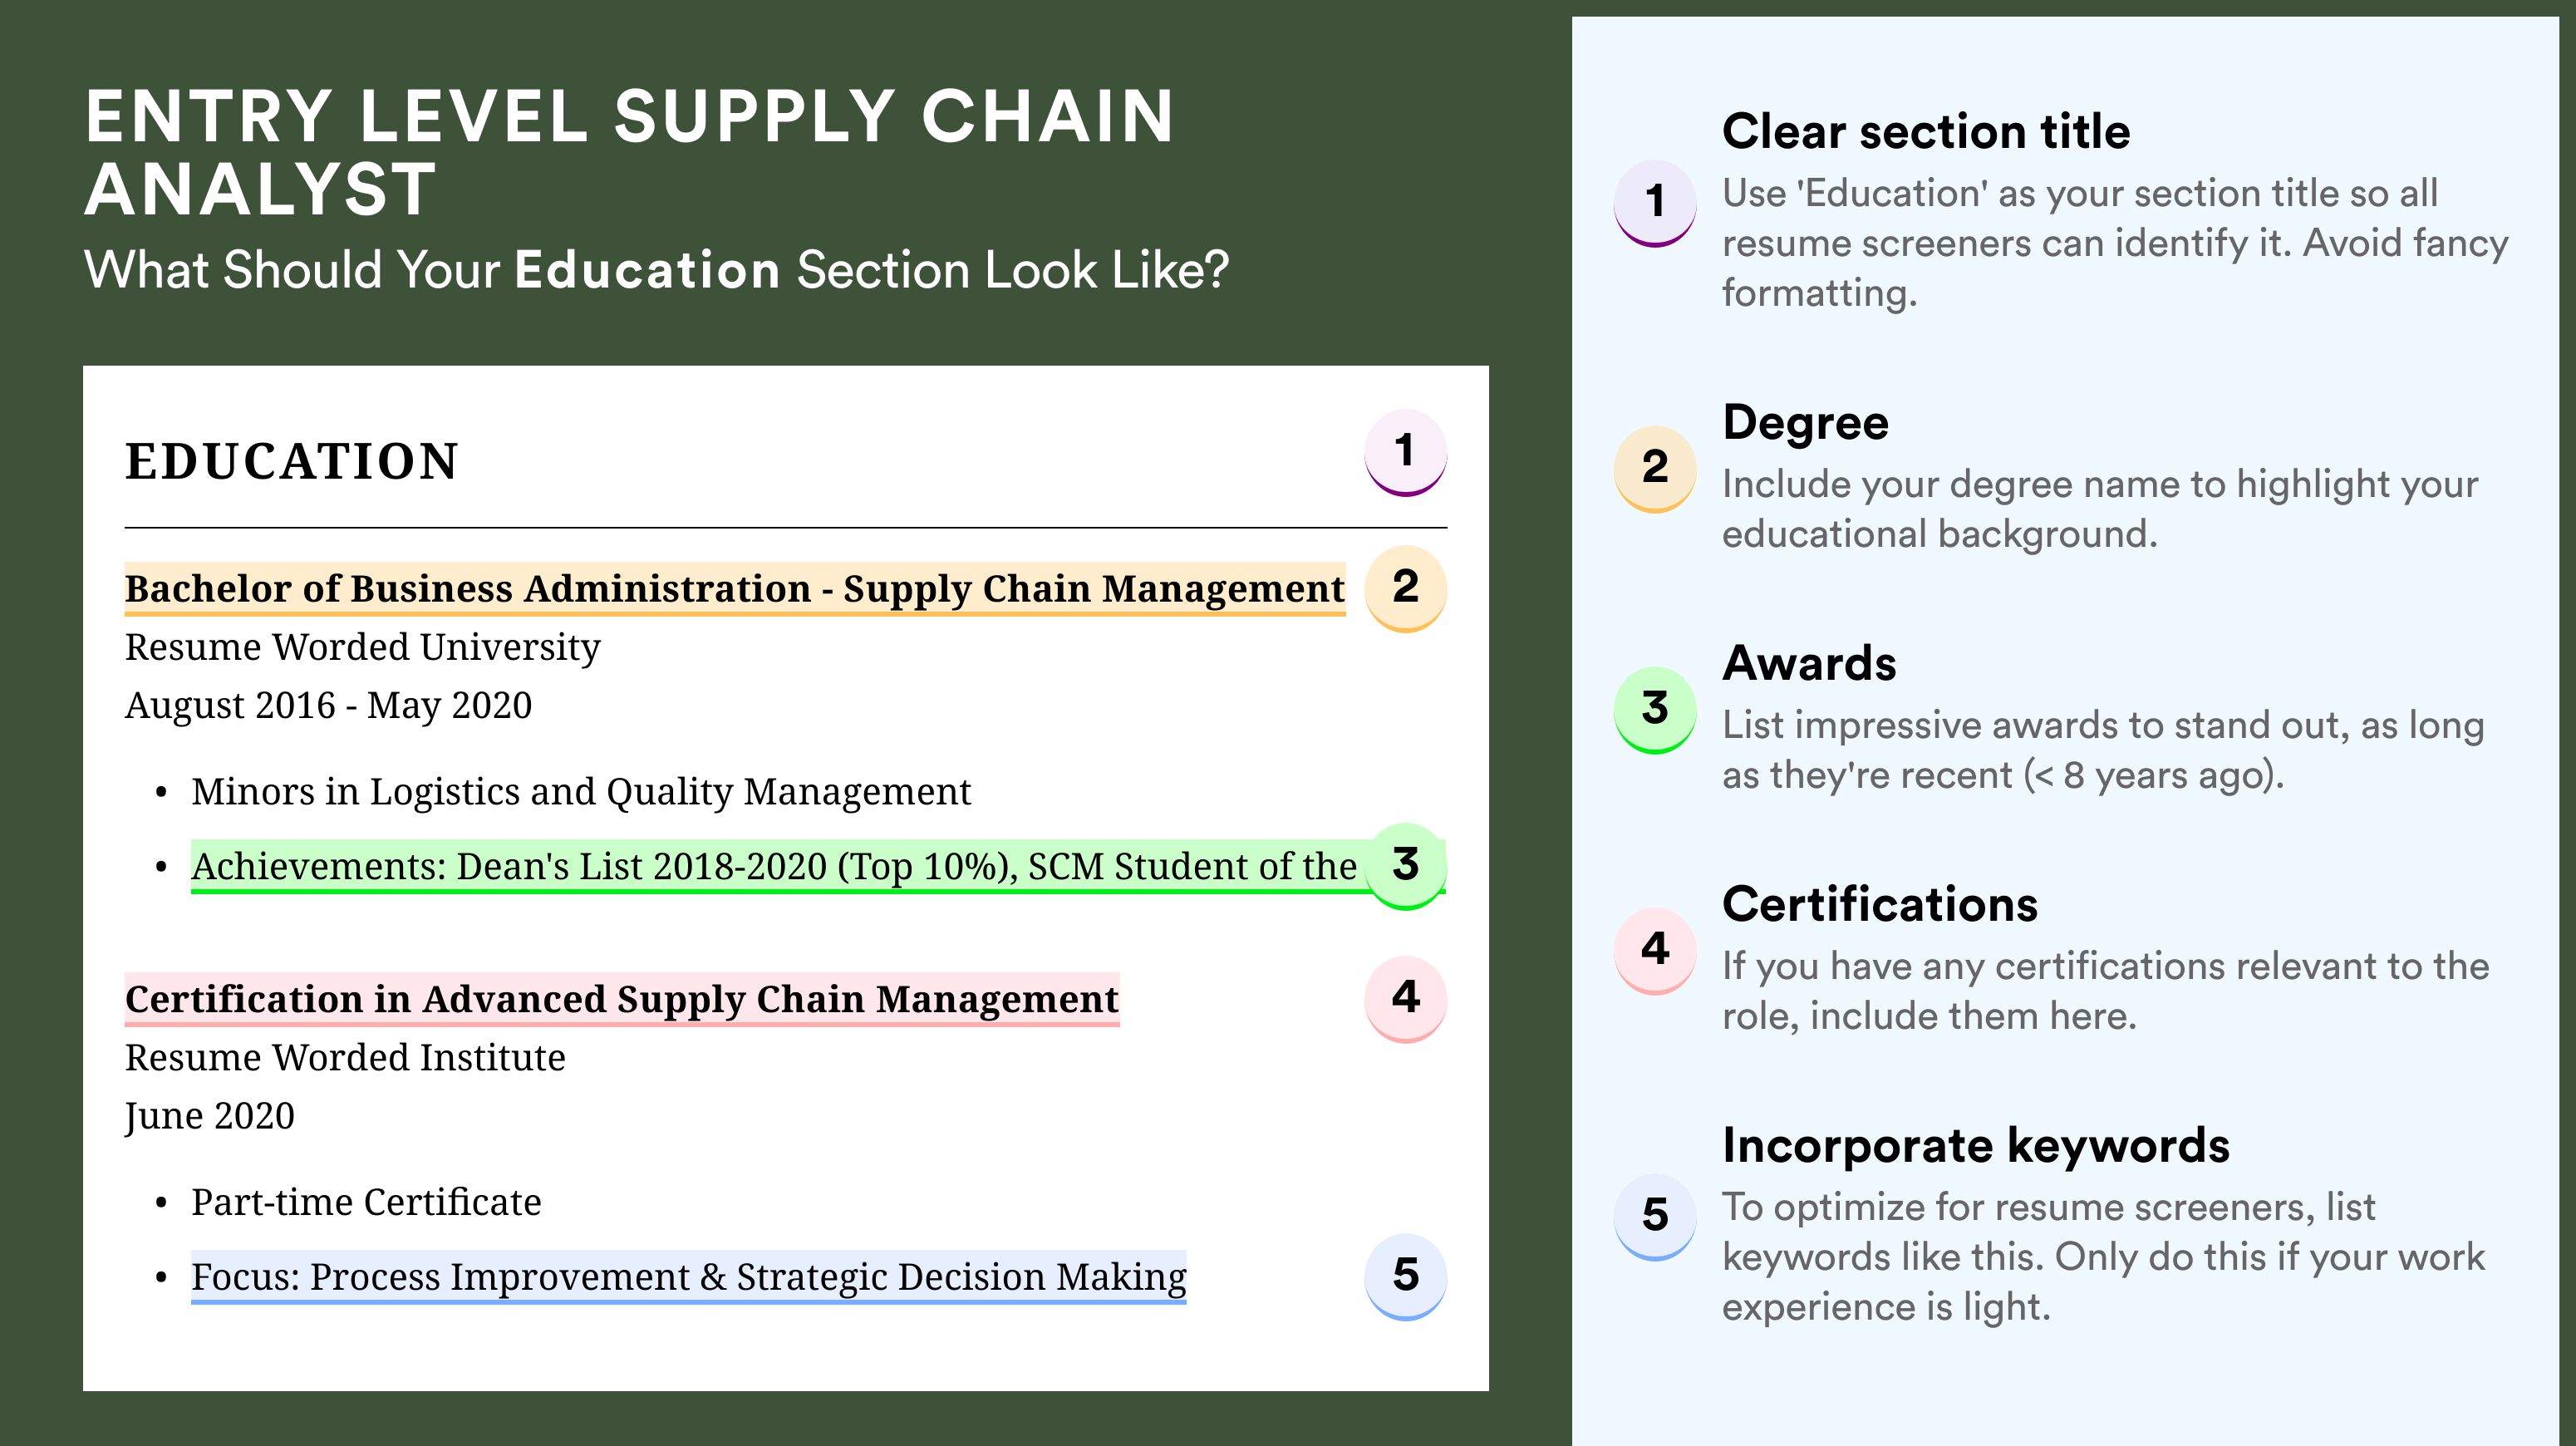Click the green number 3 badge on resume
This screenshot has height=1446, width=2576.
(1405, 865)
